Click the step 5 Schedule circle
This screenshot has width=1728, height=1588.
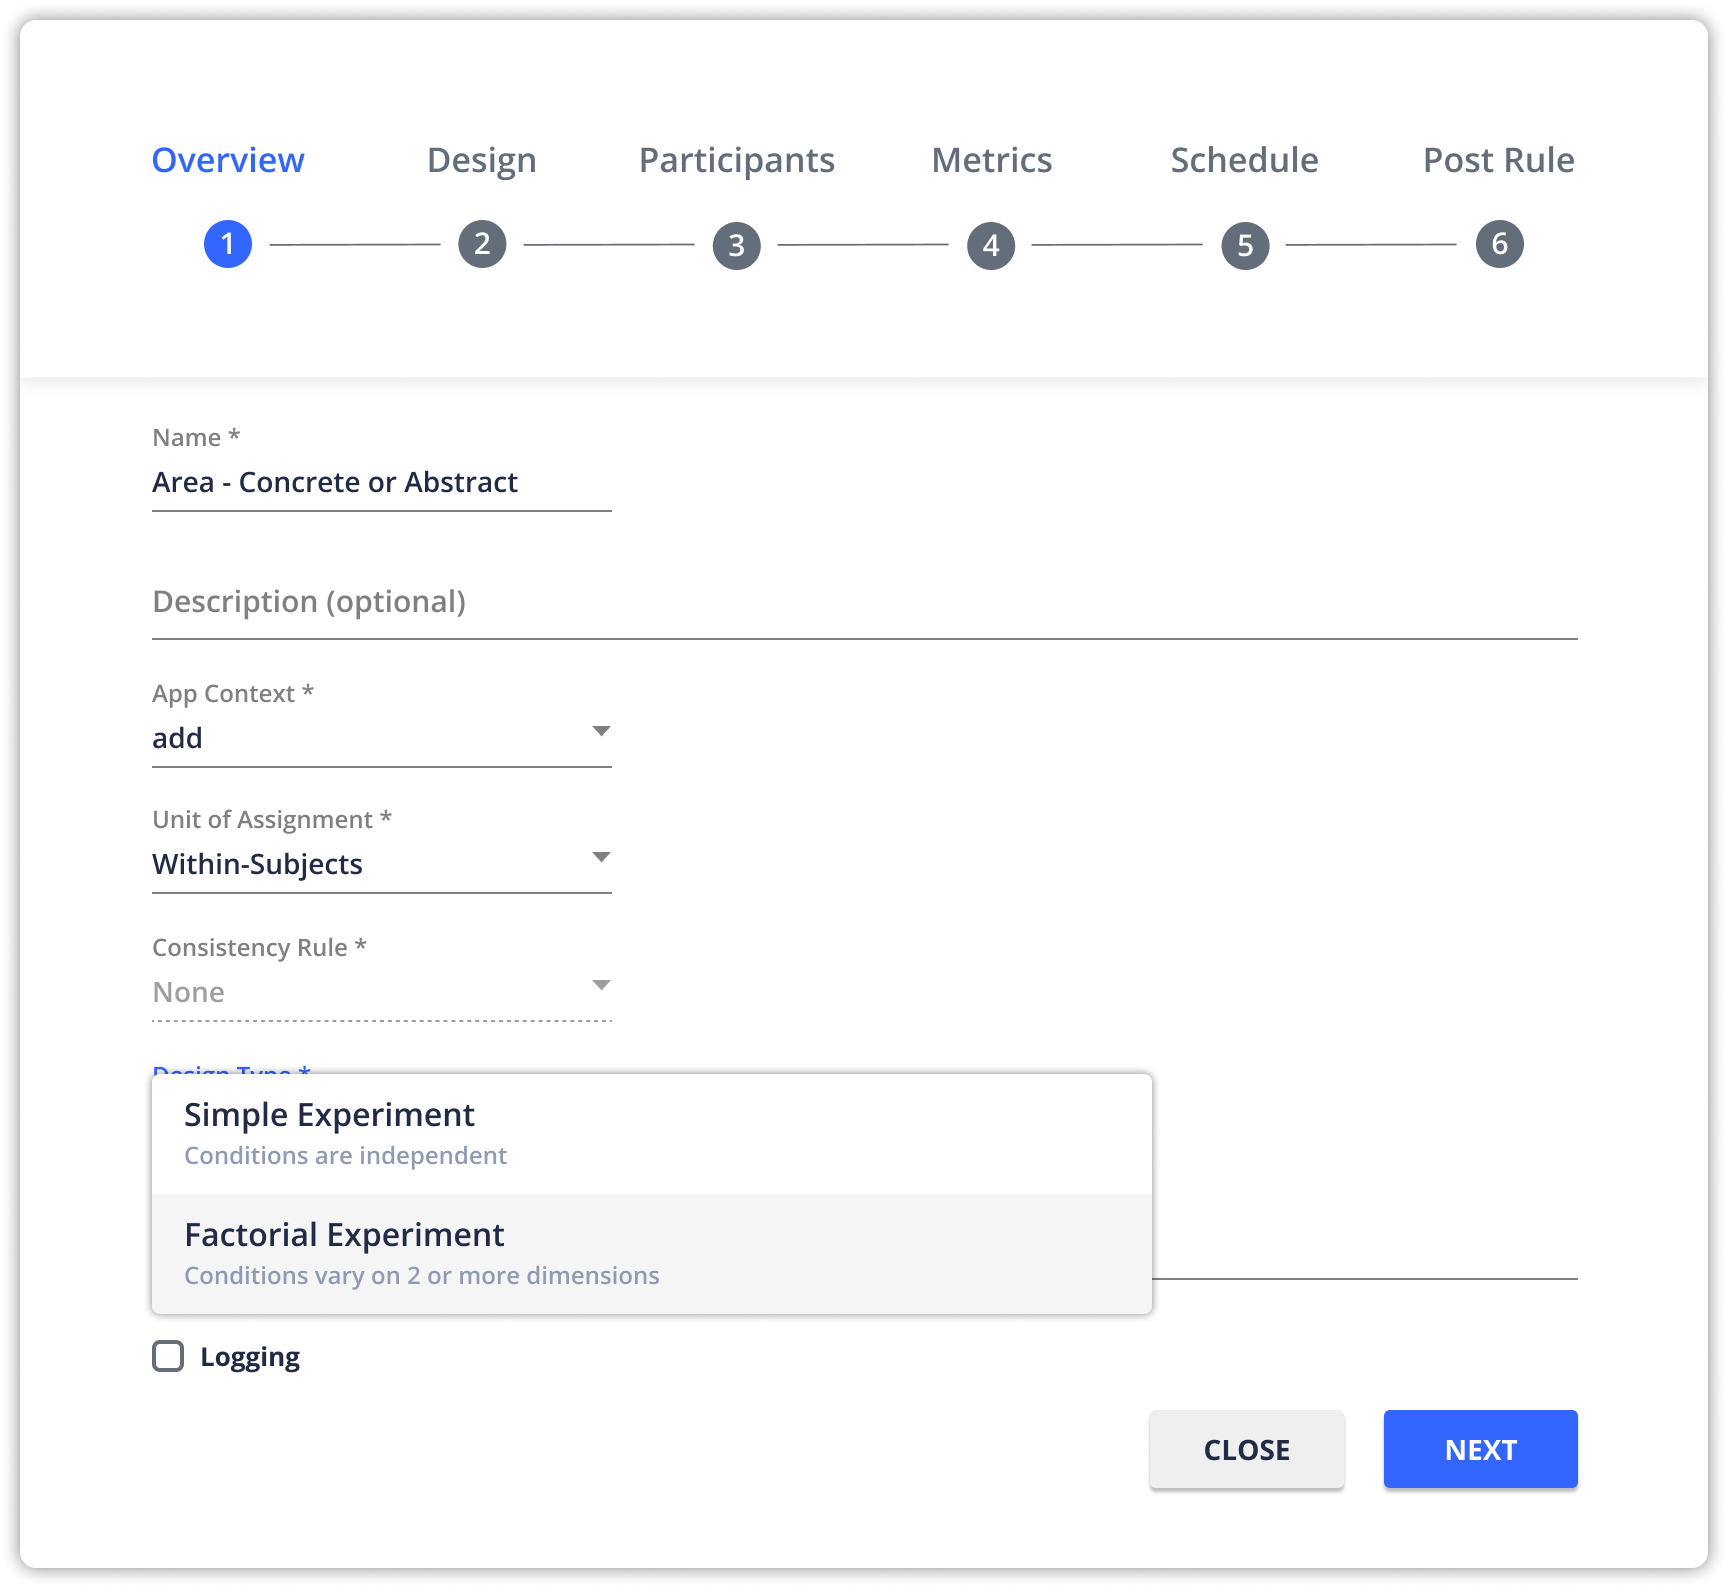tap(1245, 243)
